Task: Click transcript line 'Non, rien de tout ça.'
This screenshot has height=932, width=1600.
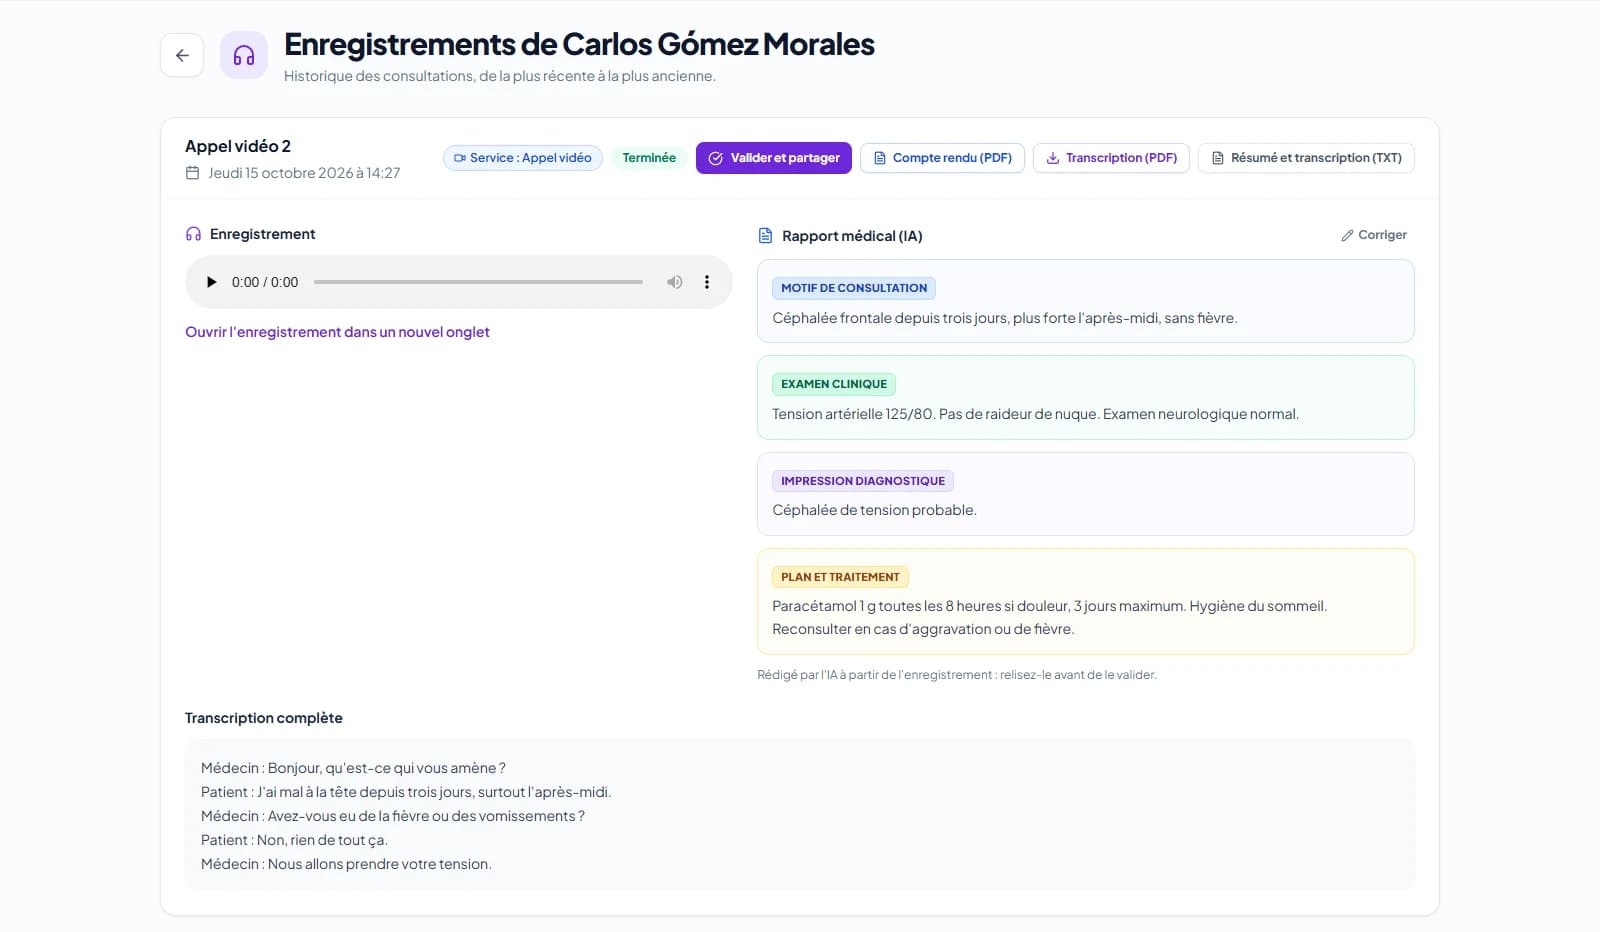Action: click(x=294, y=840)
